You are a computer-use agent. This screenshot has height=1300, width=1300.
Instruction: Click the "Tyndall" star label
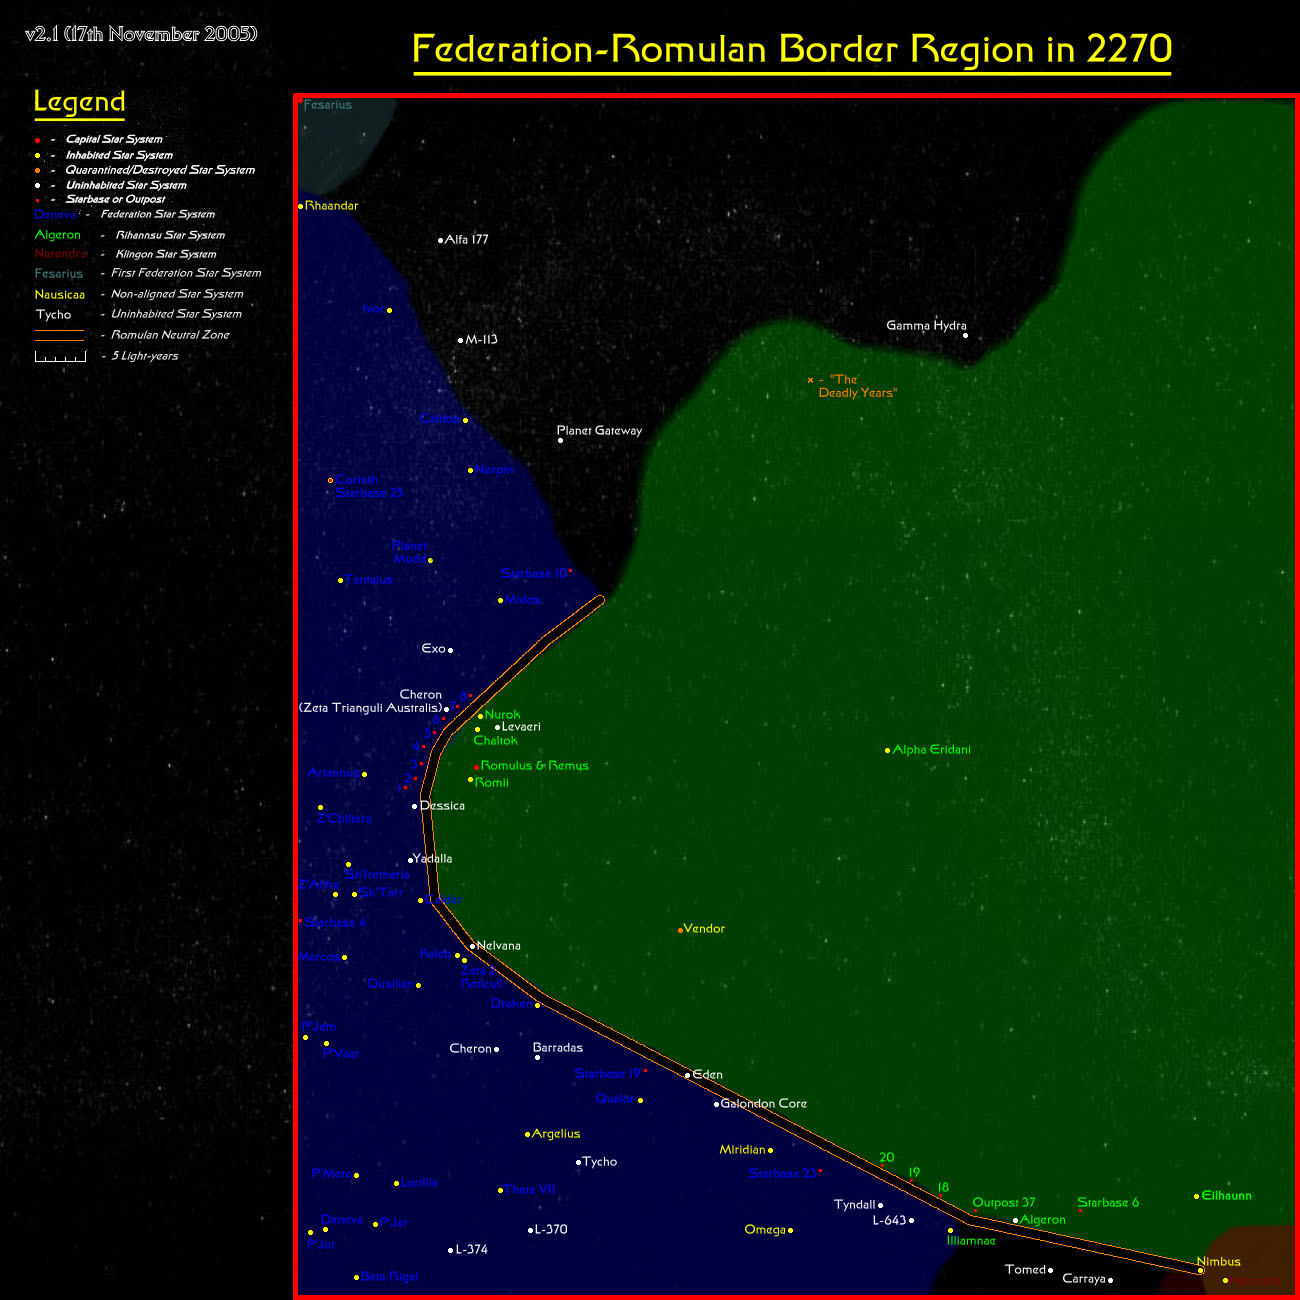(855, 1205)
